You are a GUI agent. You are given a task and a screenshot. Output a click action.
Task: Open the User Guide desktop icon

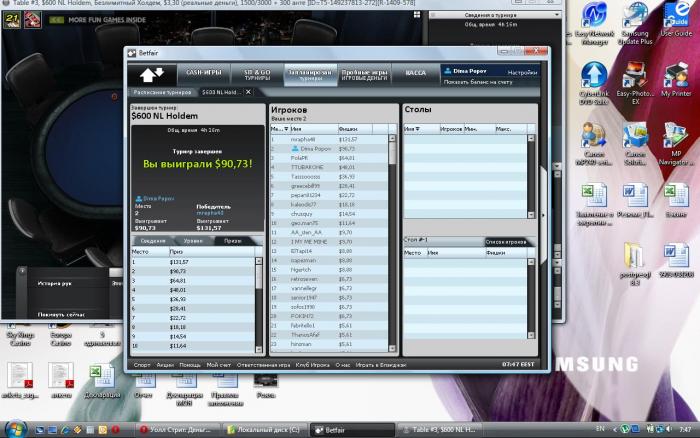click(676, 20)
